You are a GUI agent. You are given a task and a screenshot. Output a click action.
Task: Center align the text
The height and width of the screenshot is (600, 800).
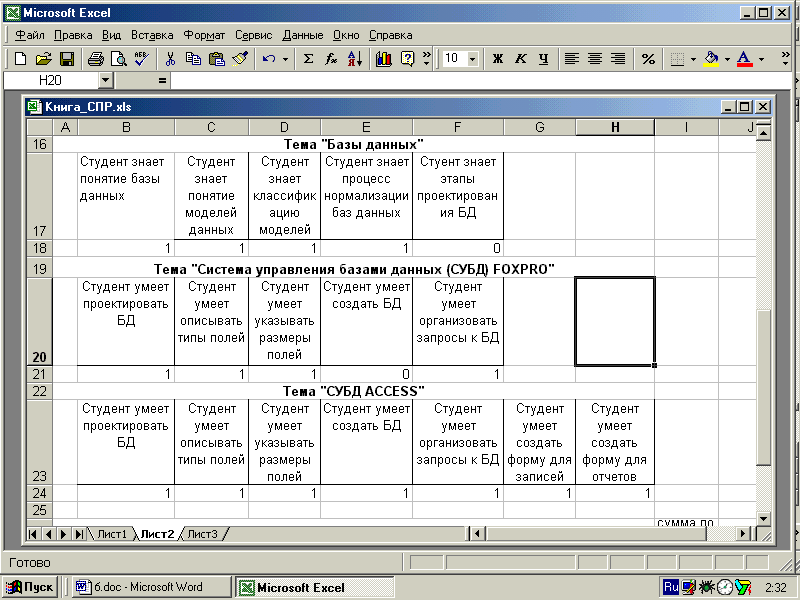595,59
